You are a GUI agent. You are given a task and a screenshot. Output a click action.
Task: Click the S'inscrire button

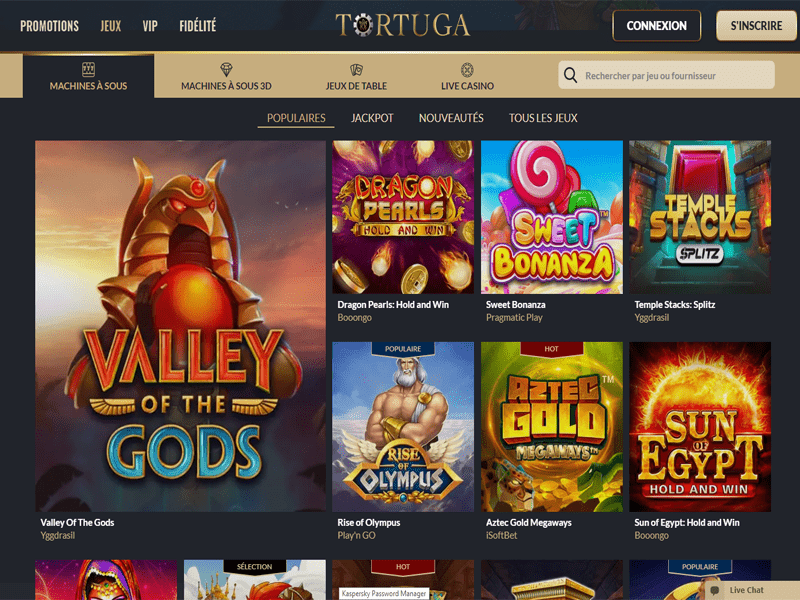(756, 26)
